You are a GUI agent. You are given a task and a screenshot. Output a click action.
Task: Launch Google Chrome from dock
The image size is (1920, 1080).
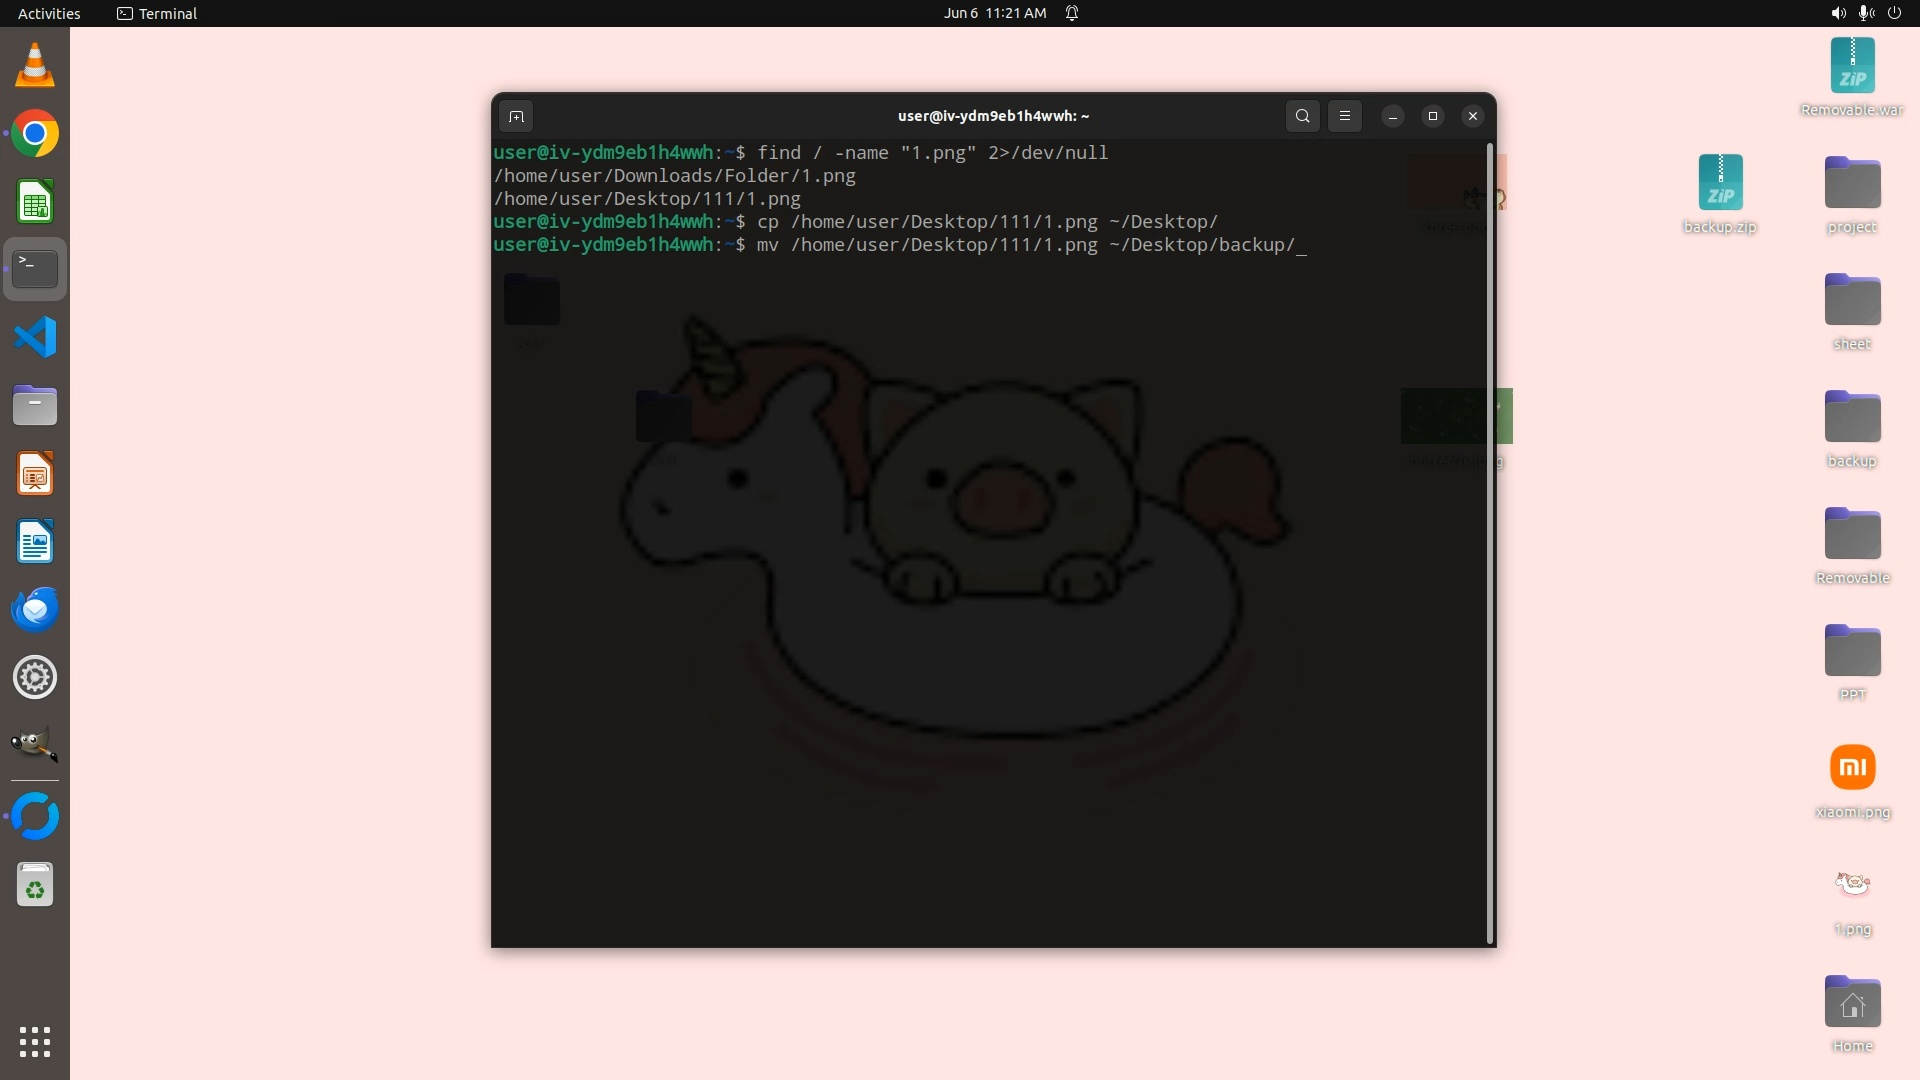(35, 134)
